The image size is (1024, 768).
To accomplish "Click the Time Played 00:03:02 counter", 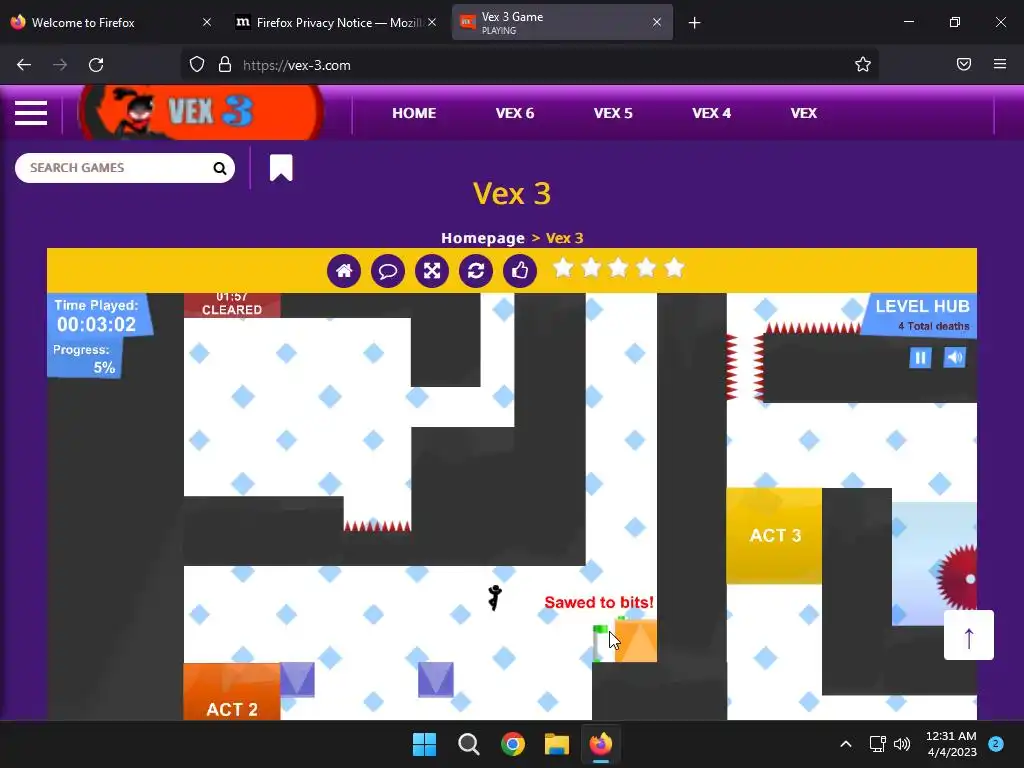I will click(97, 315).
